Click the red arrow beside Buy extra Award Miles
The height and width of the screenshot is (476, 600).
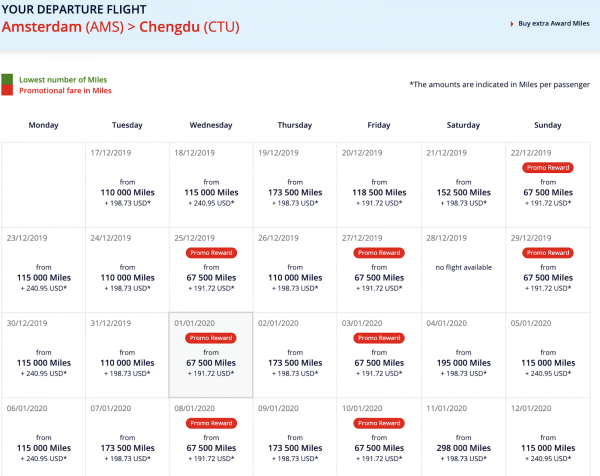coord(511,23)
